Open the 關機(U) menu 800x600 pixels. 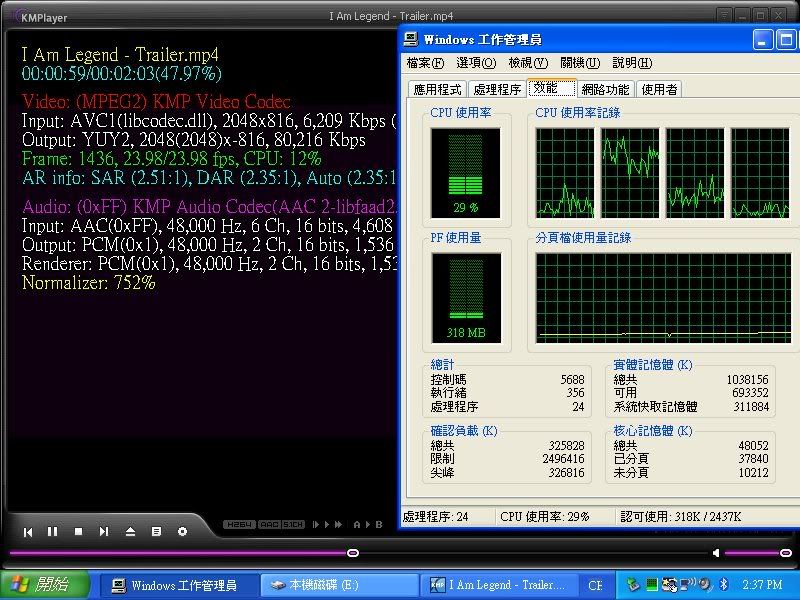point(580,63)
